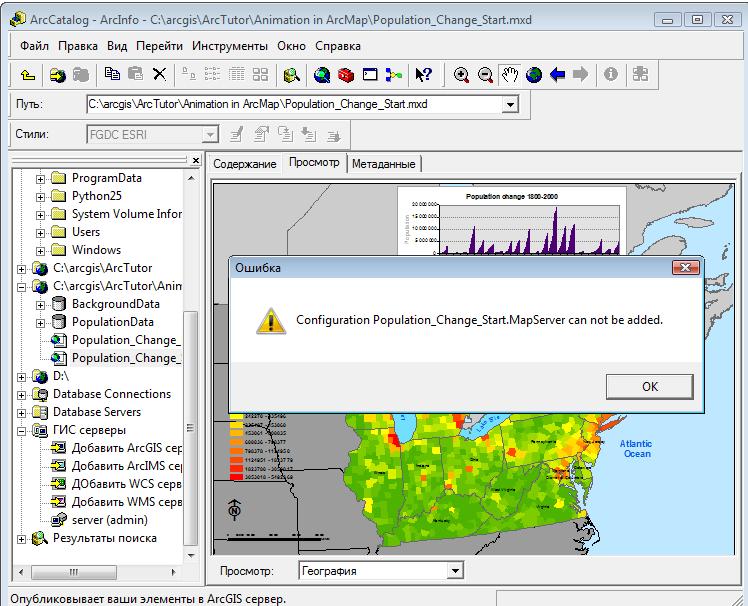Click the What's This help cursor icon
Viewport: 748px width, 606px height.
pos(423,74)
